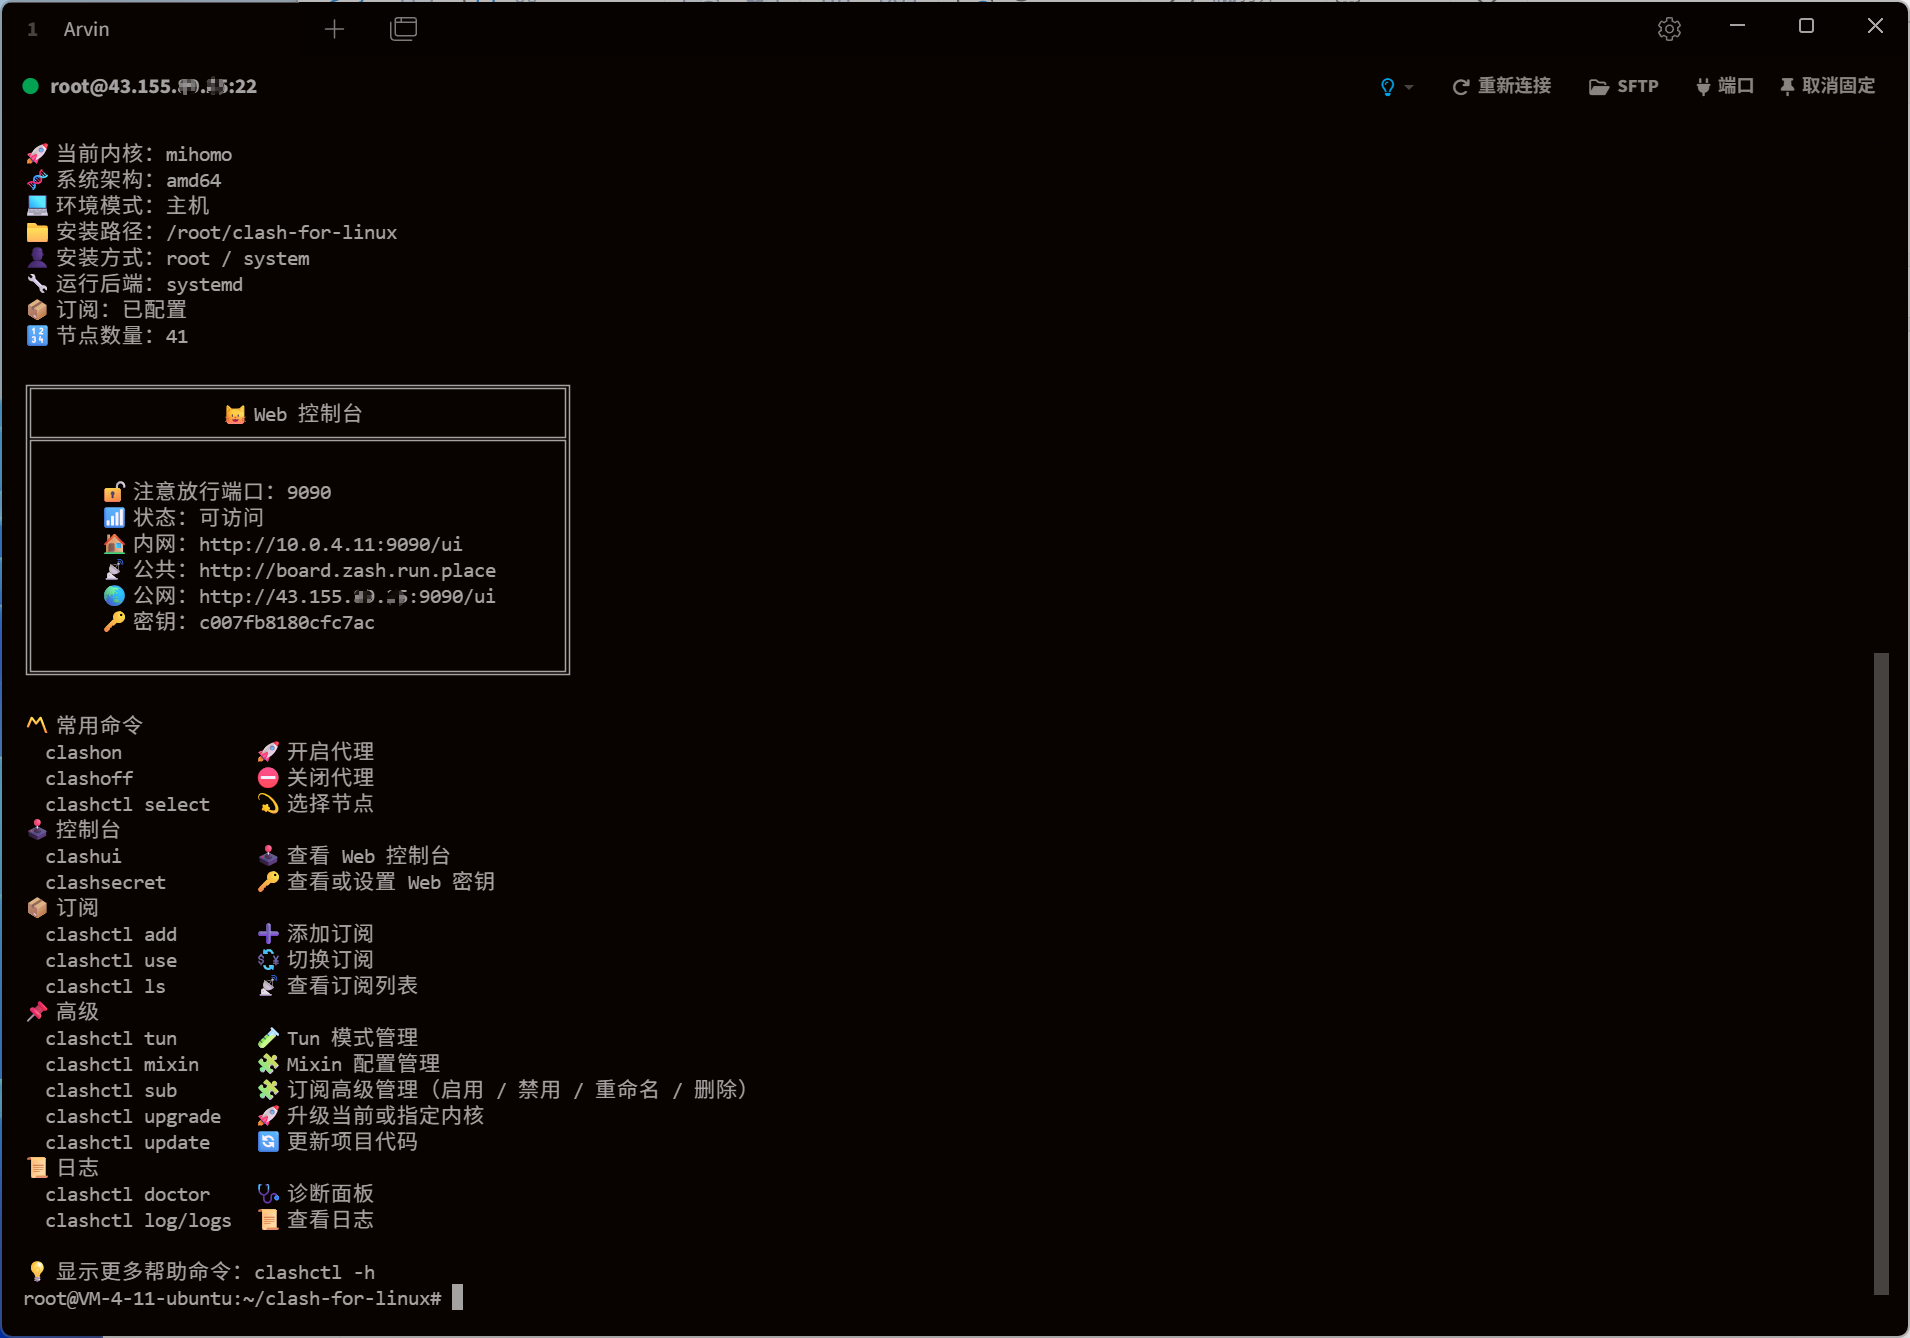This screenshot has height=1338, width=1910.
Task: Open a new terminal tab with plus icon
Action: point(334,29)
